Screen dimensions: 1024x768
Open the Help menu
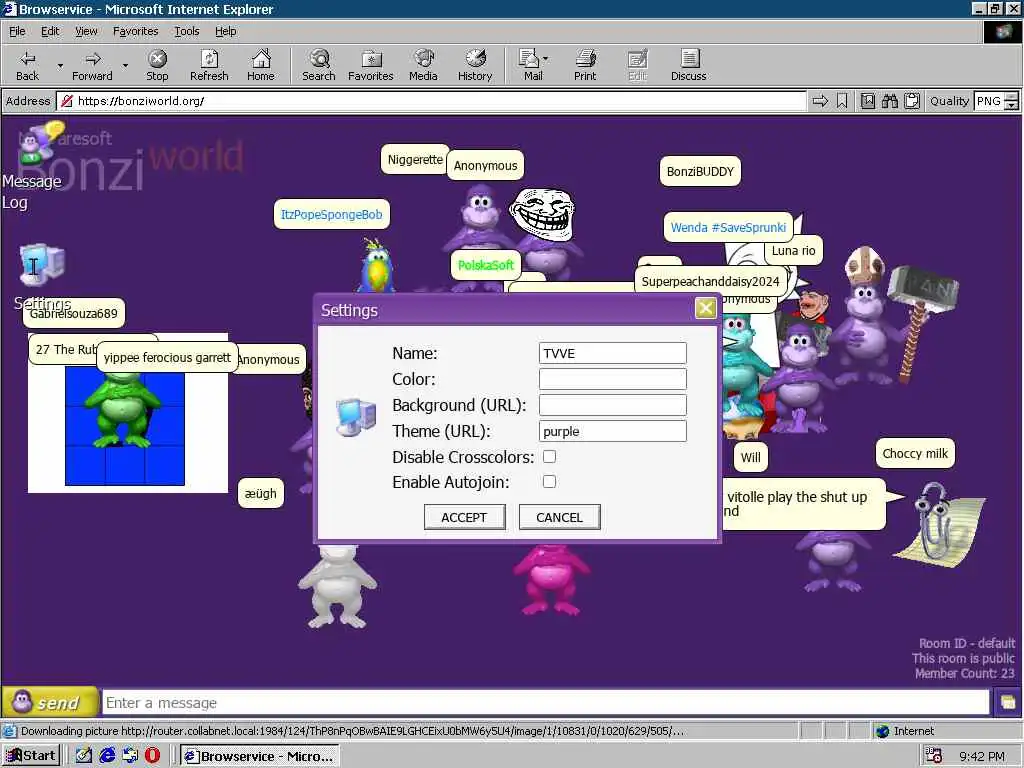pos(225,31)
